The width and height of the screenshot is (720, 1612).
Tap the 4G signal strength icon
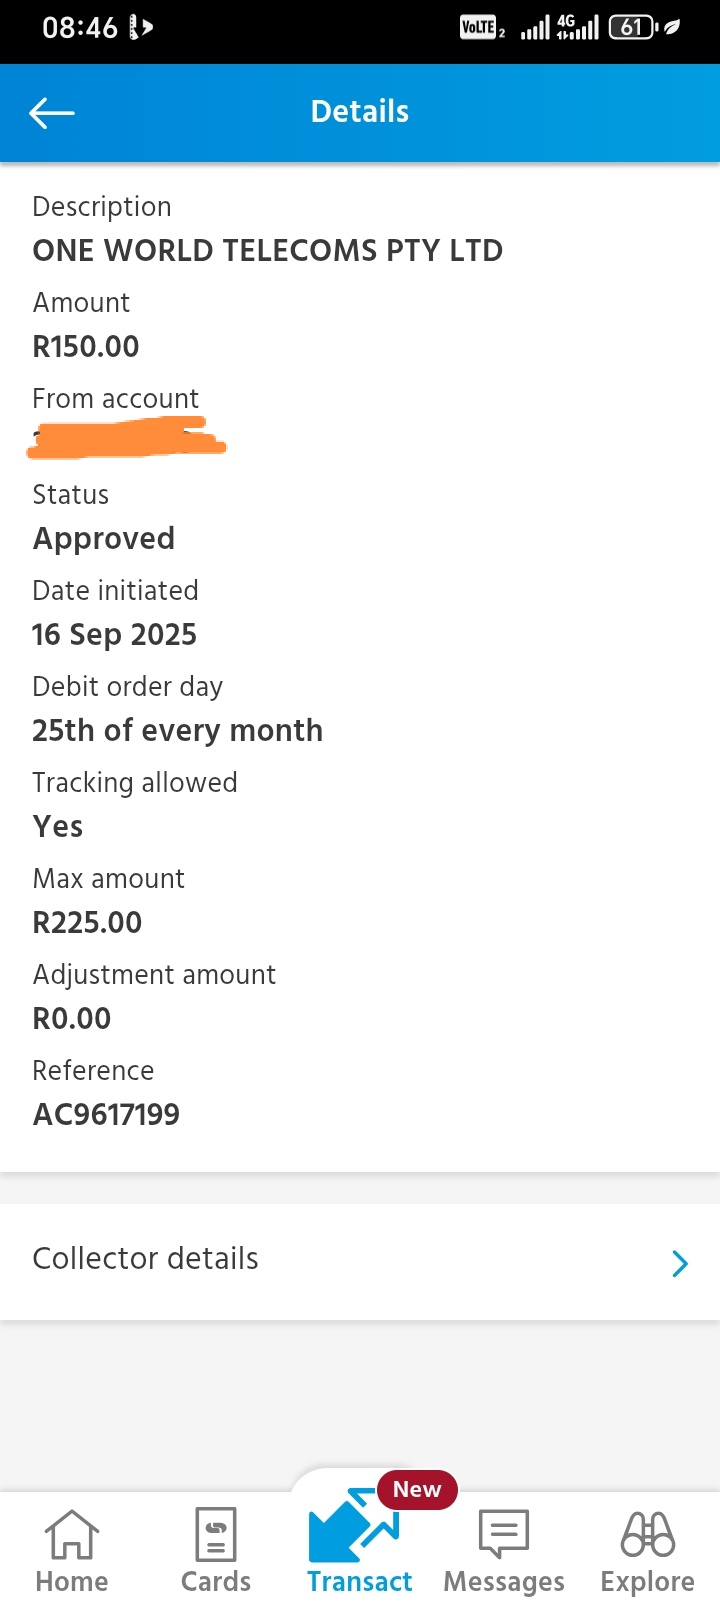click(x=577, y=27)
